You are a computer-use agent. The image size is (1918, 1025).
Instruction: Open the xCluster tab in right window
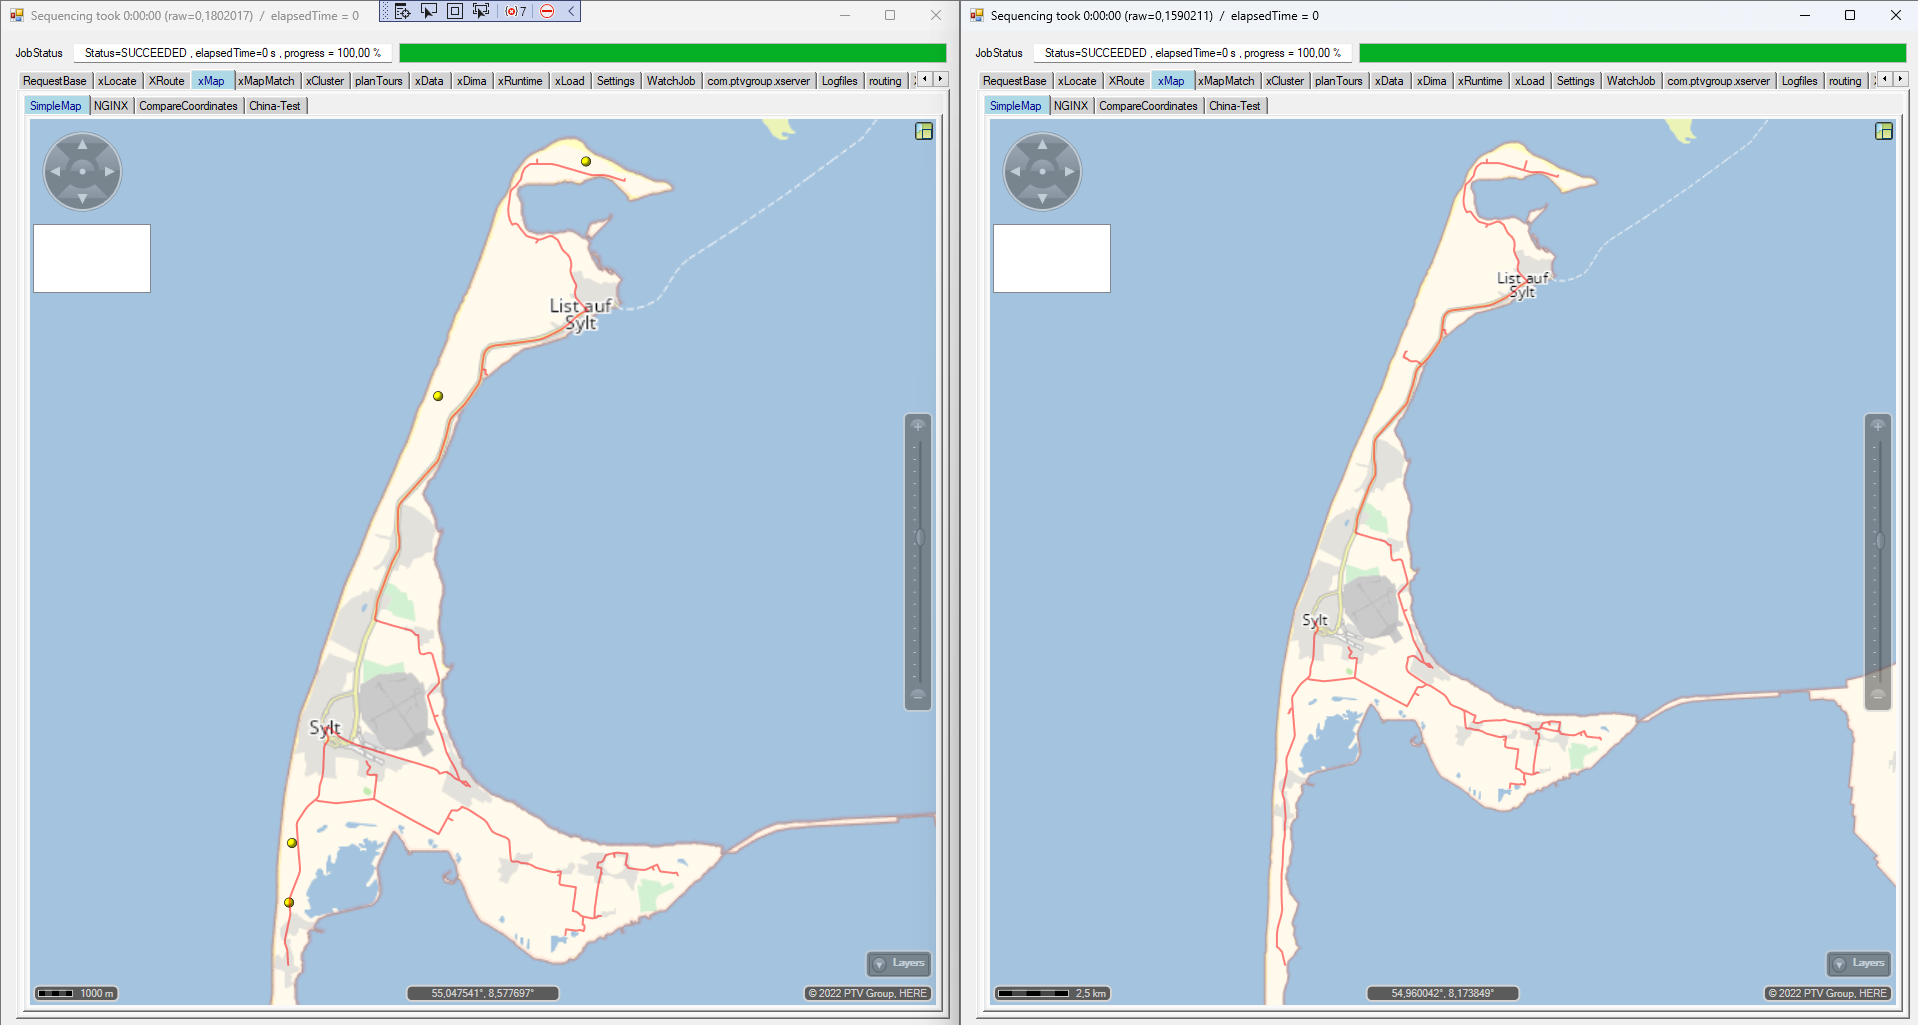pyautogui.click(x=1284, y=81)
